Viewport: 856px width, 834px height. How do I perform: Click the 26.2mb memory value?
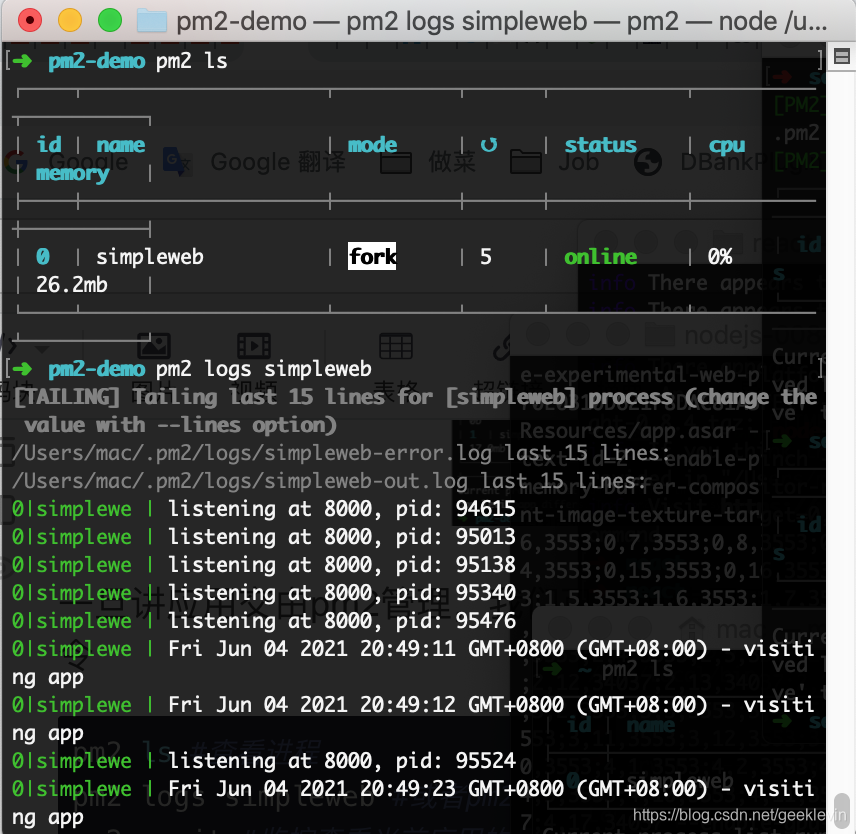pyautogui.click(x=72, y=284)
